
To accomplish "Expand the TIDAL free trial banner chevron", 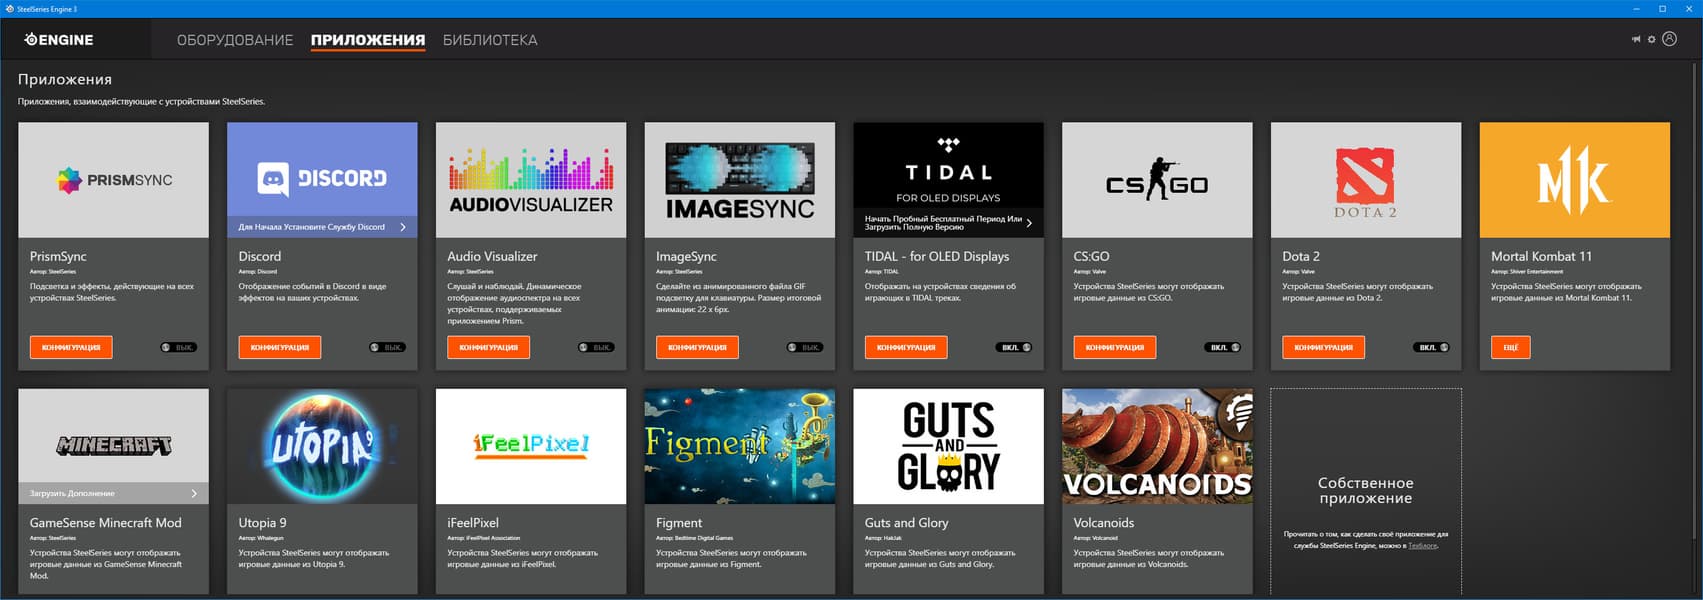I will pyautogui.click(x=1029, y=223).
